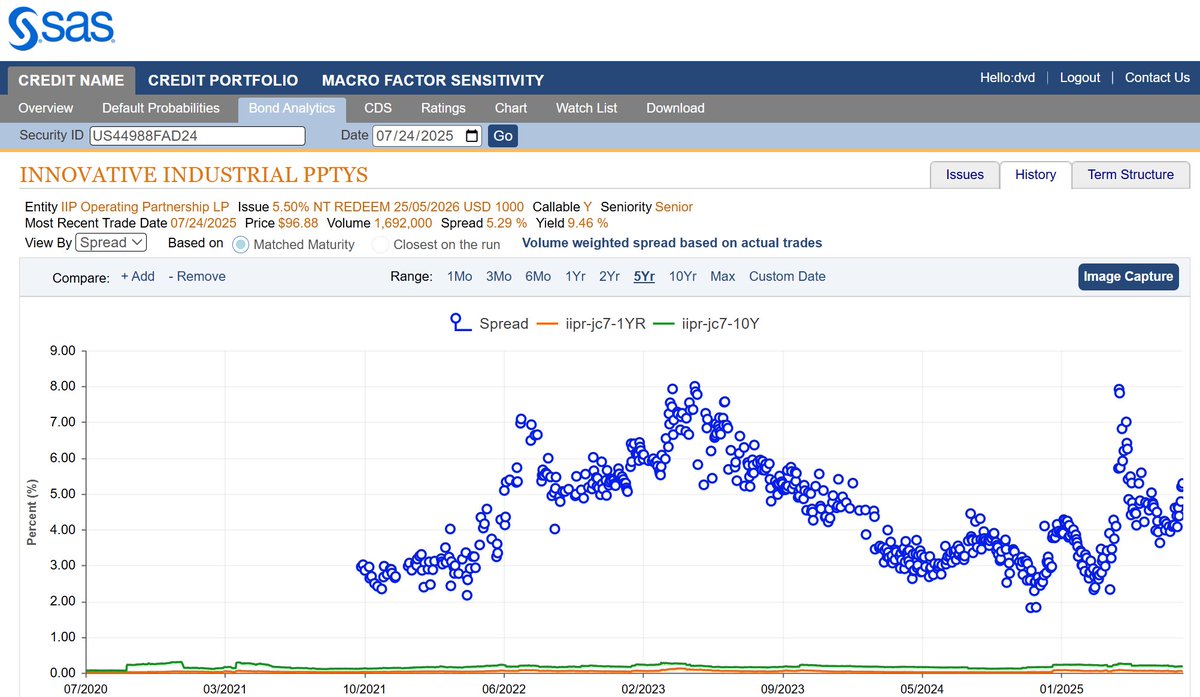This screenshot has width=1200, height=697.
Task: Select the Matched Maturity radio button
Action: click(x=240, y=244)
